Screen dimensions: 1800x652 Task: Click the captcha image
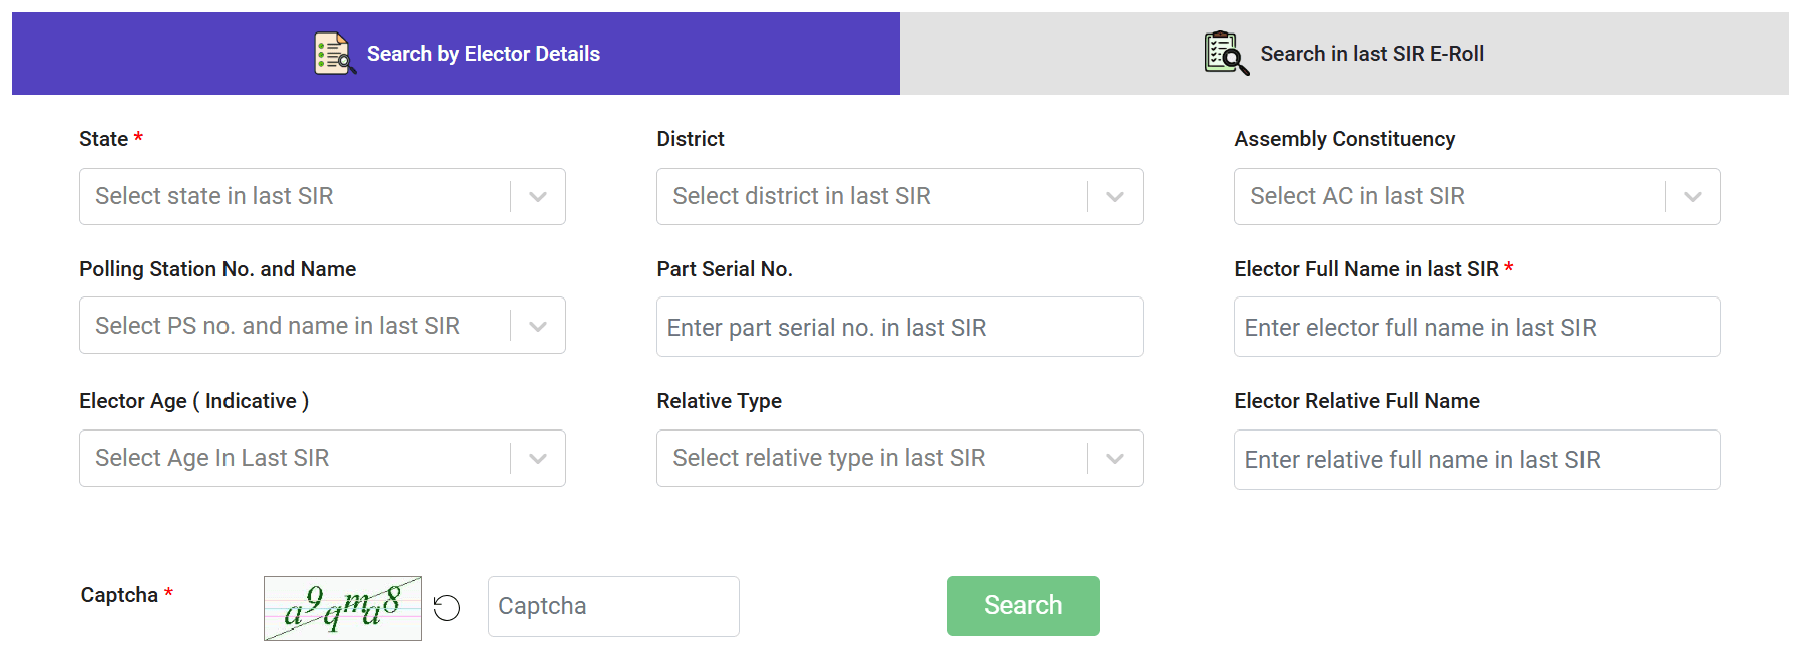point(341,604)
